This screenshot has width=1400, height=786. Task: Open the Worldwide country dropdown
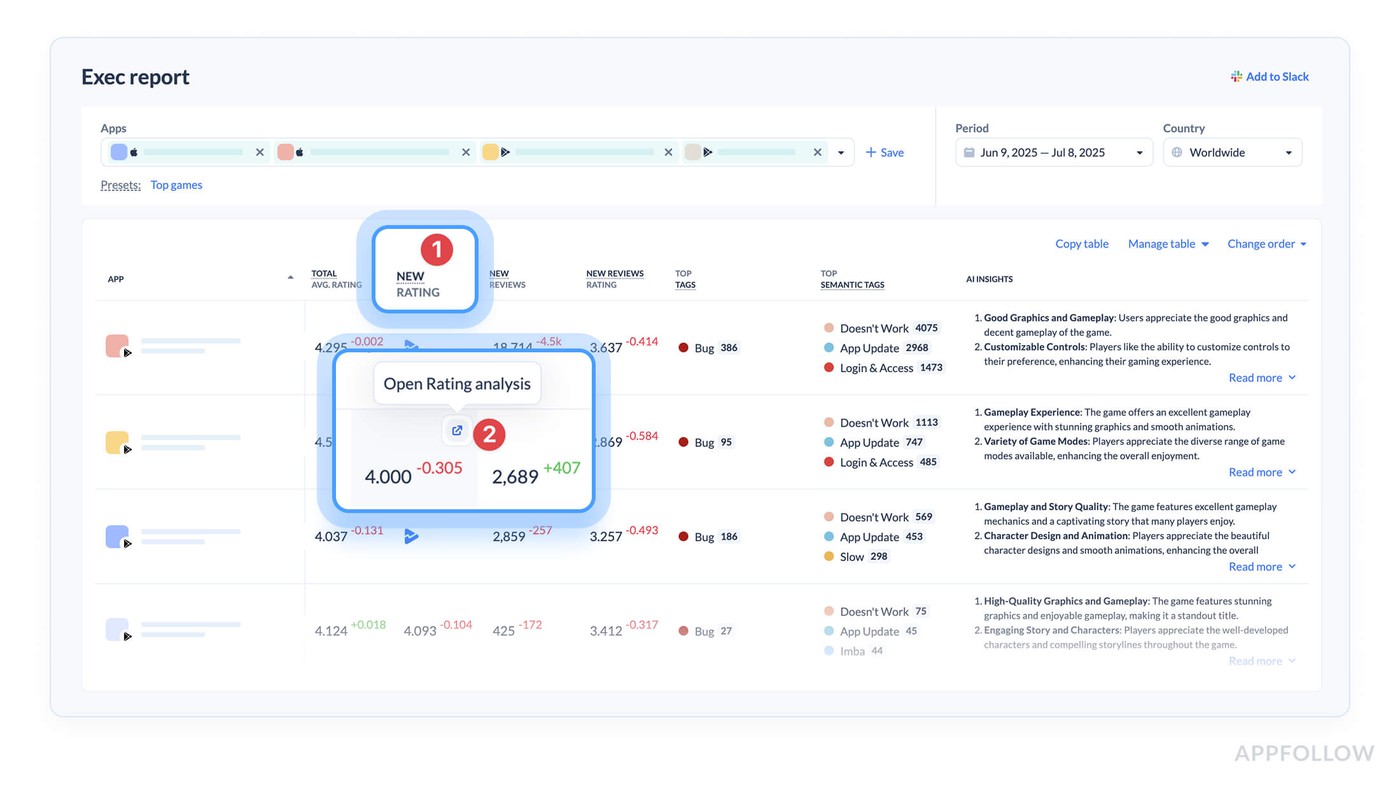click(x=1288, y=153)
